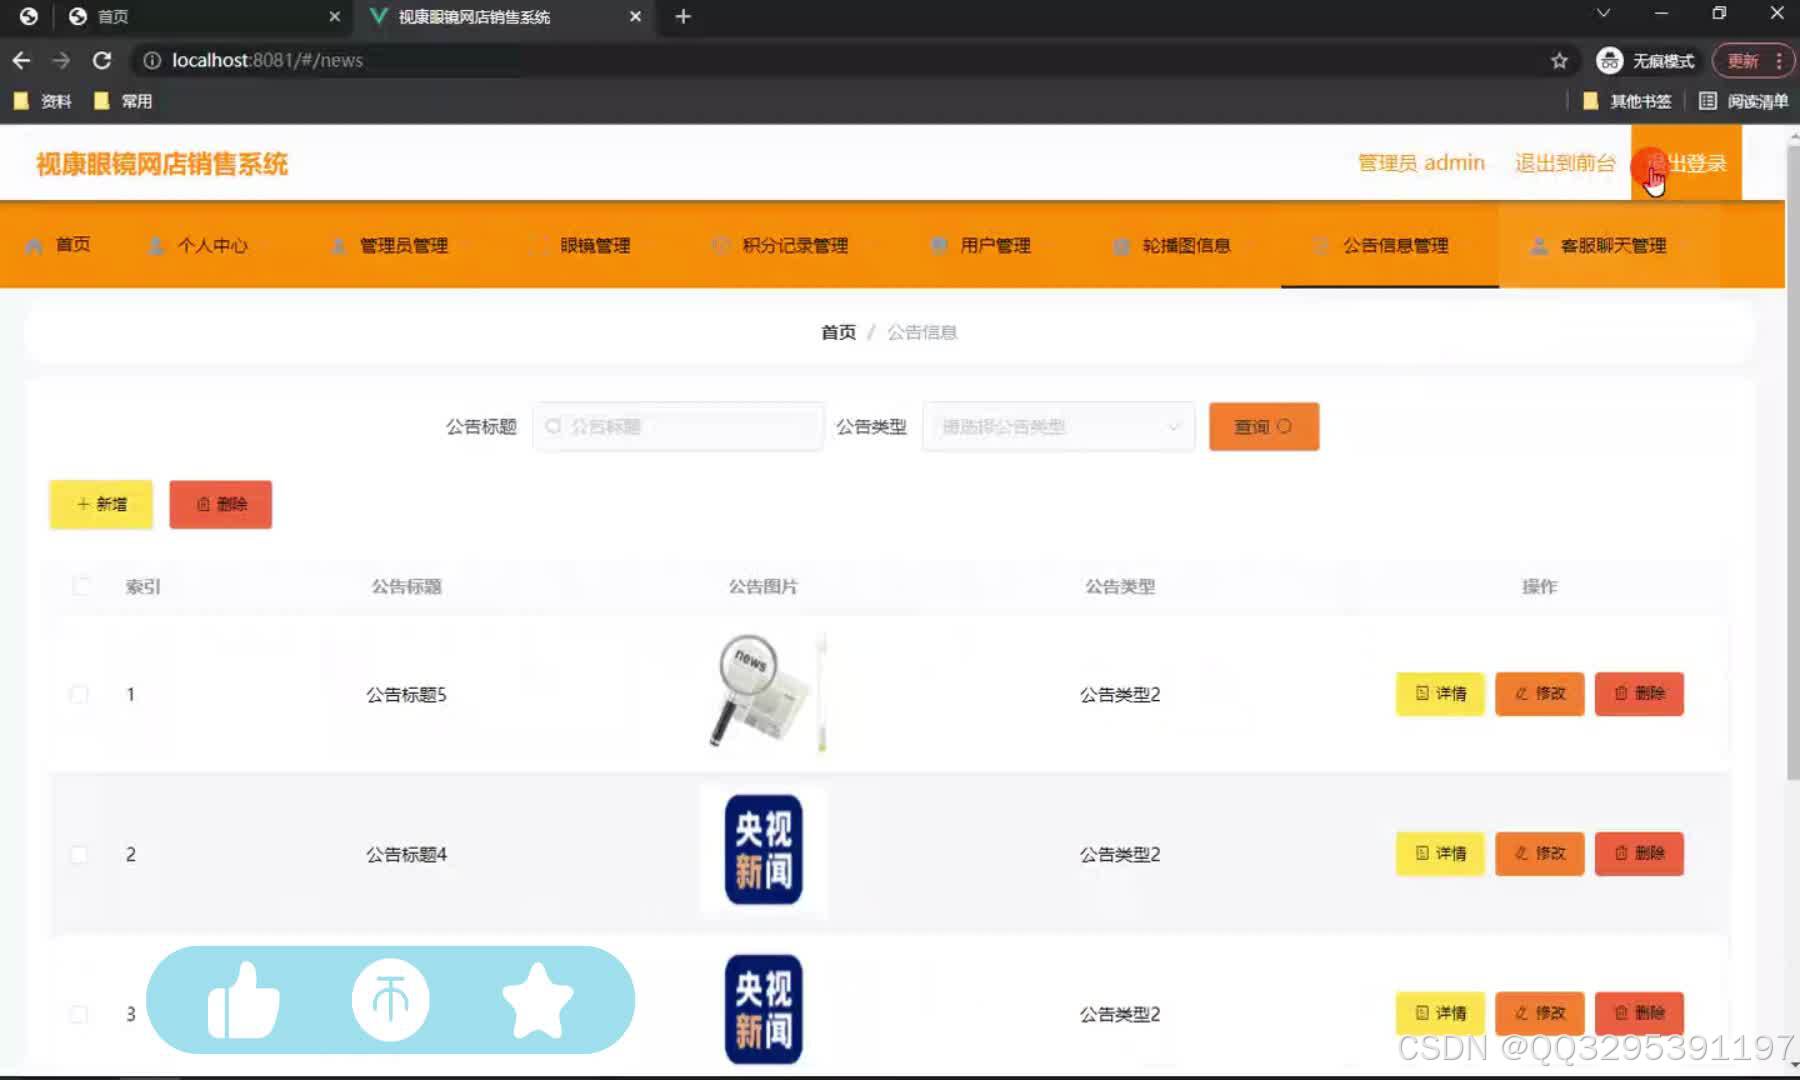Click the star favorite icon
Screen dimensions: 1800x1080
[x=537, y=1000]
